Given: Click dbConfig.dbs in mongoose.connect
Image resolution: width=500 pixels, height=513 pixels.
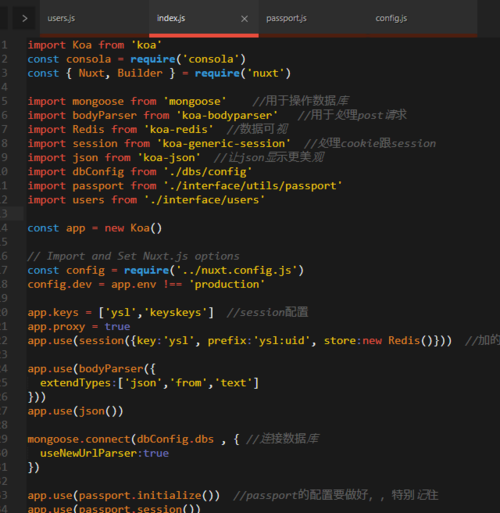Looking at the screenshot, I should point(175,439).
